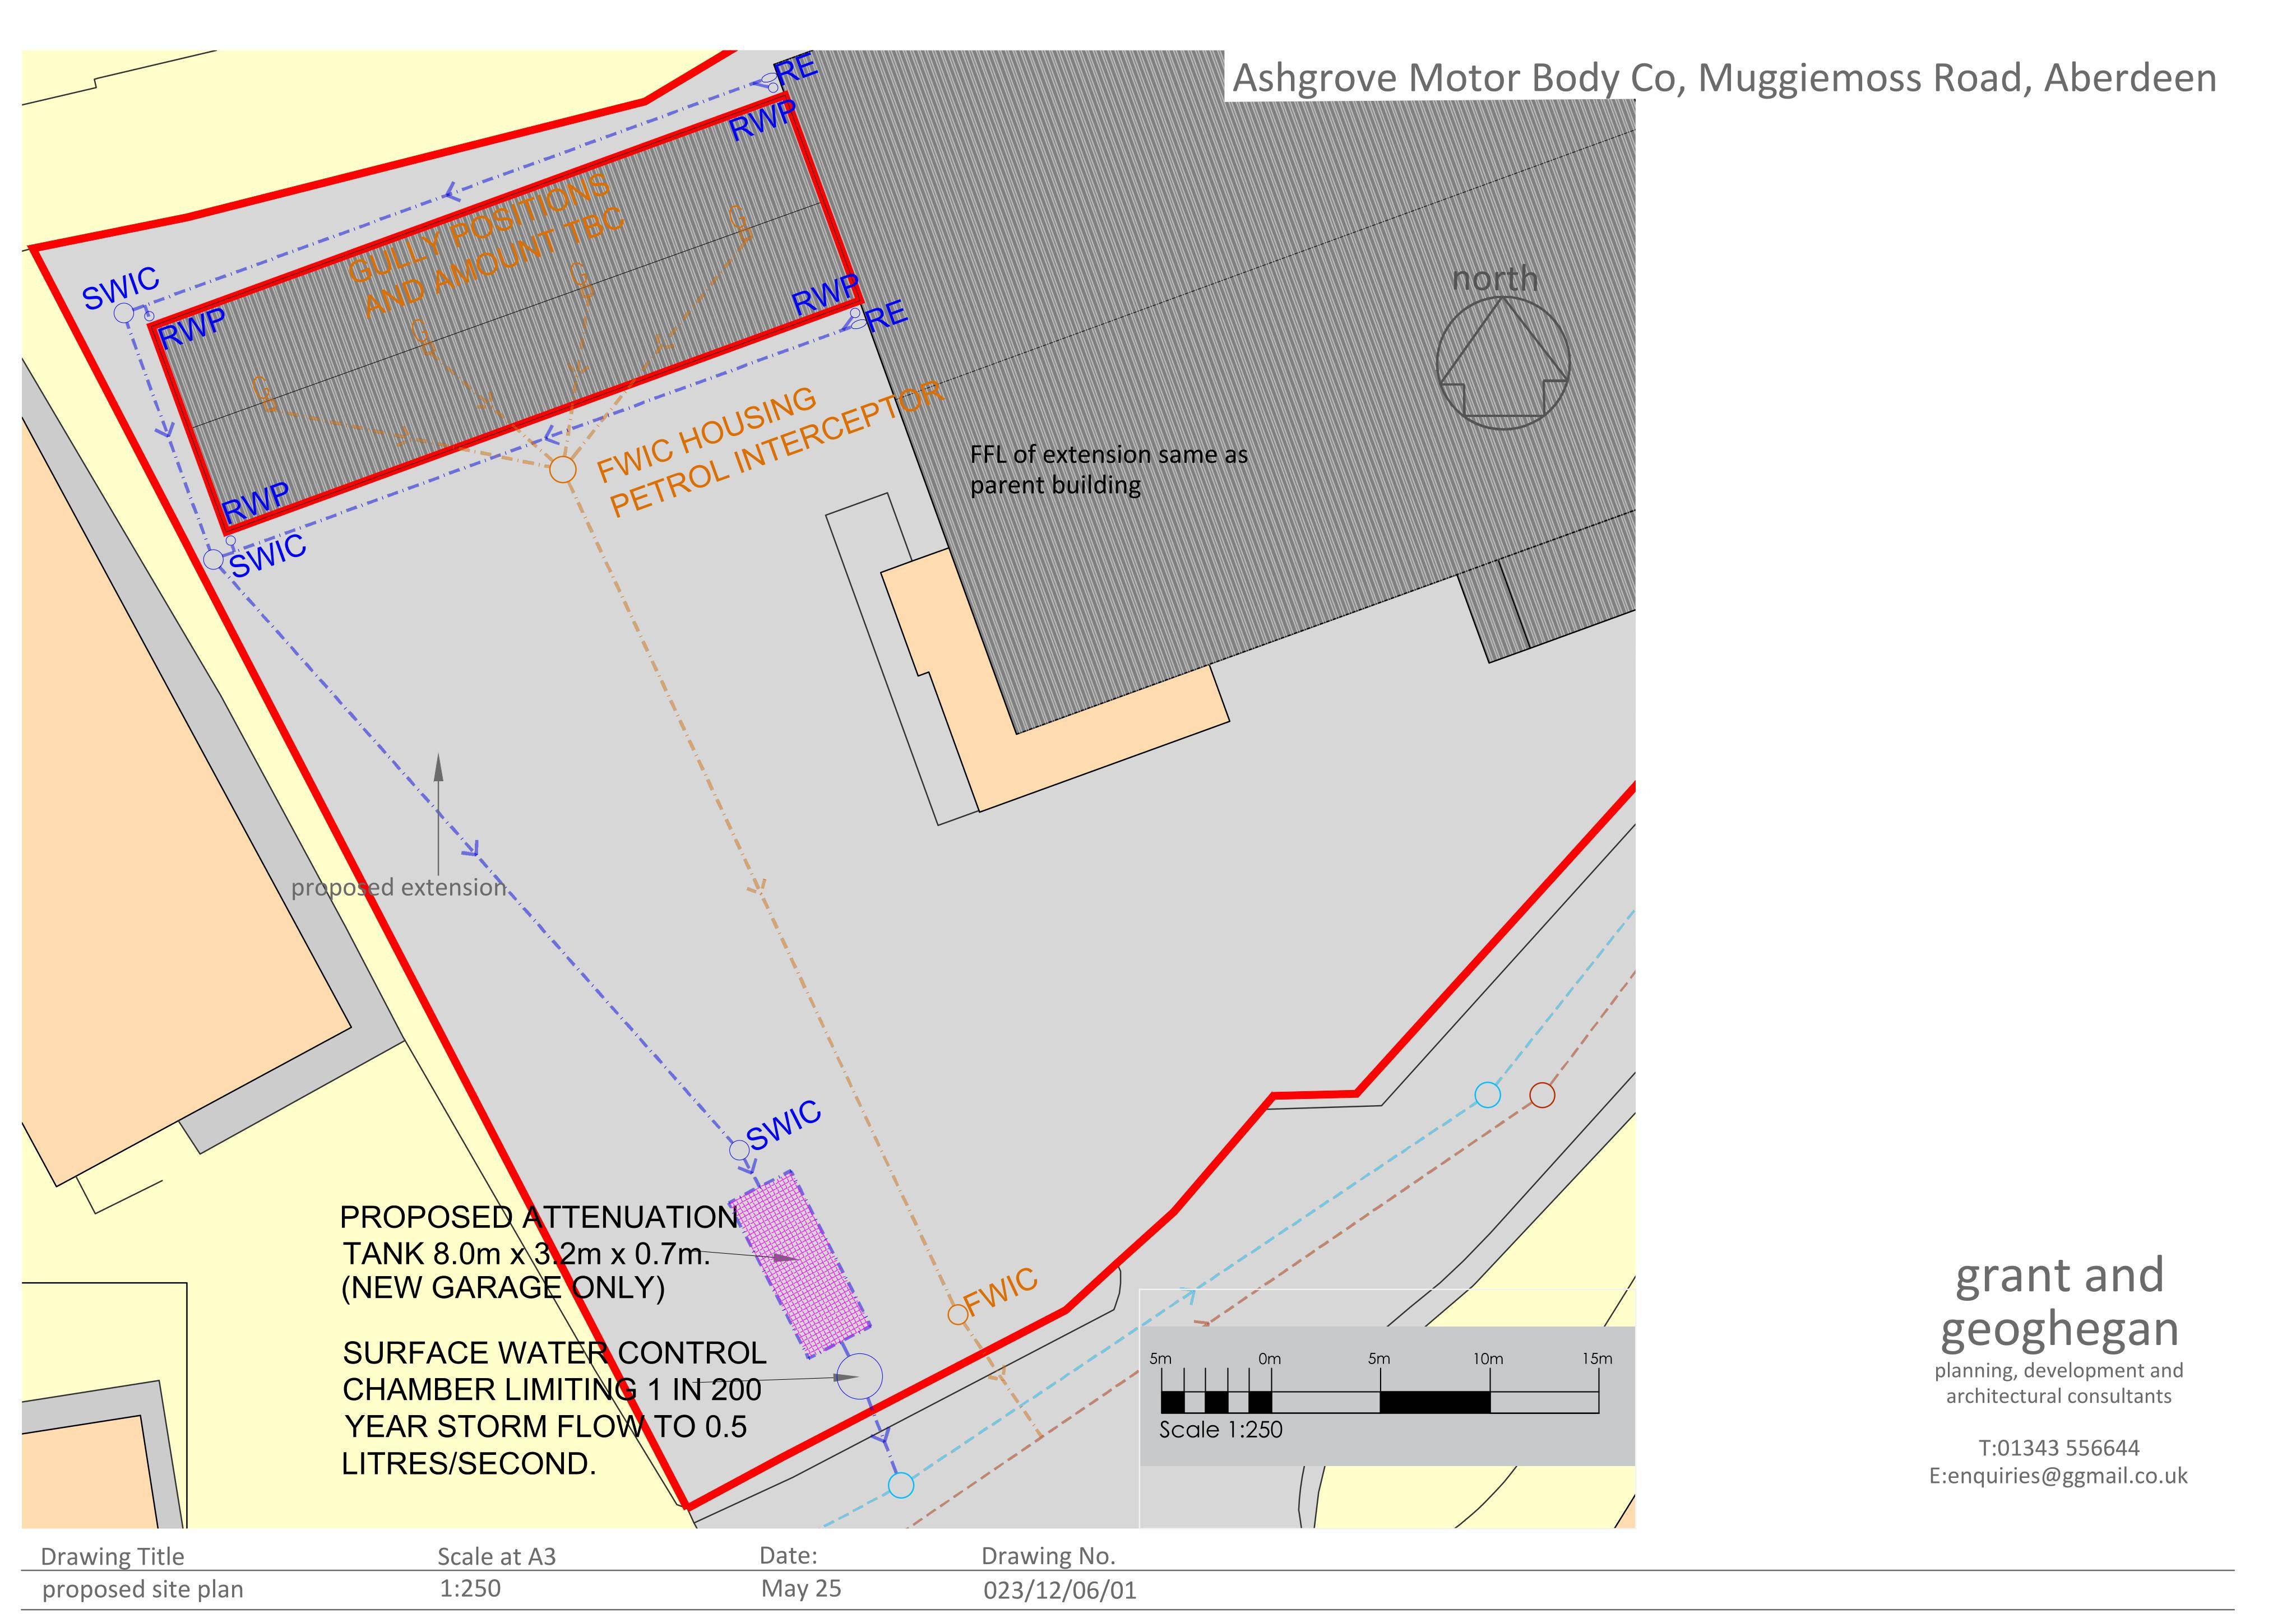The height and width of the screenshot is (1623, 2296).
Task: Click the 'Scale 1:250' text under scale bar
Action: [x=1220, y=1430]
